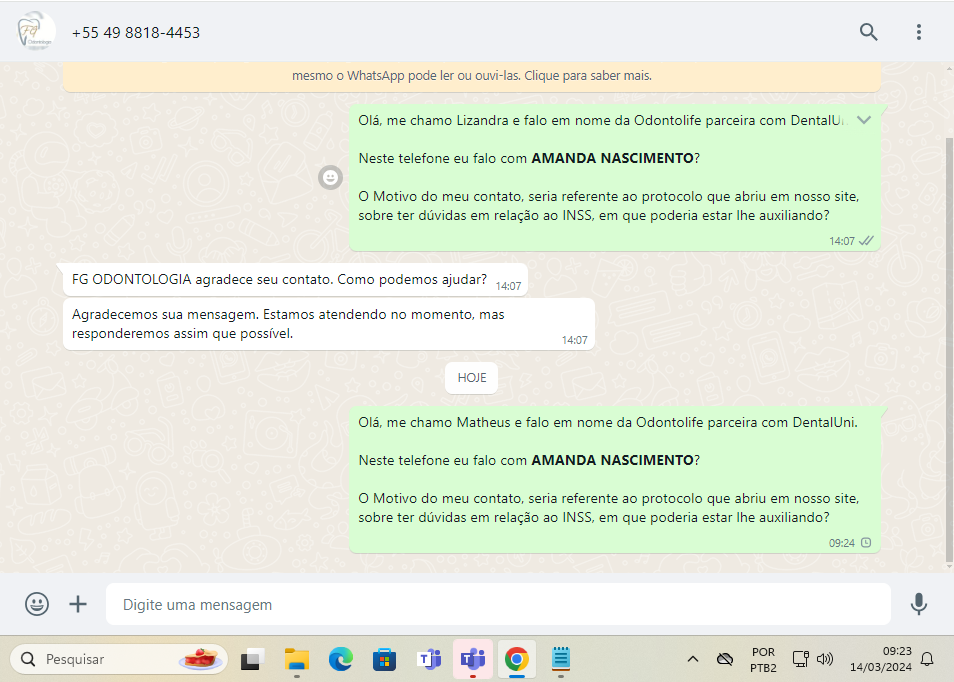
Task: Open the chat options three-dot menu
Action: 918,32
